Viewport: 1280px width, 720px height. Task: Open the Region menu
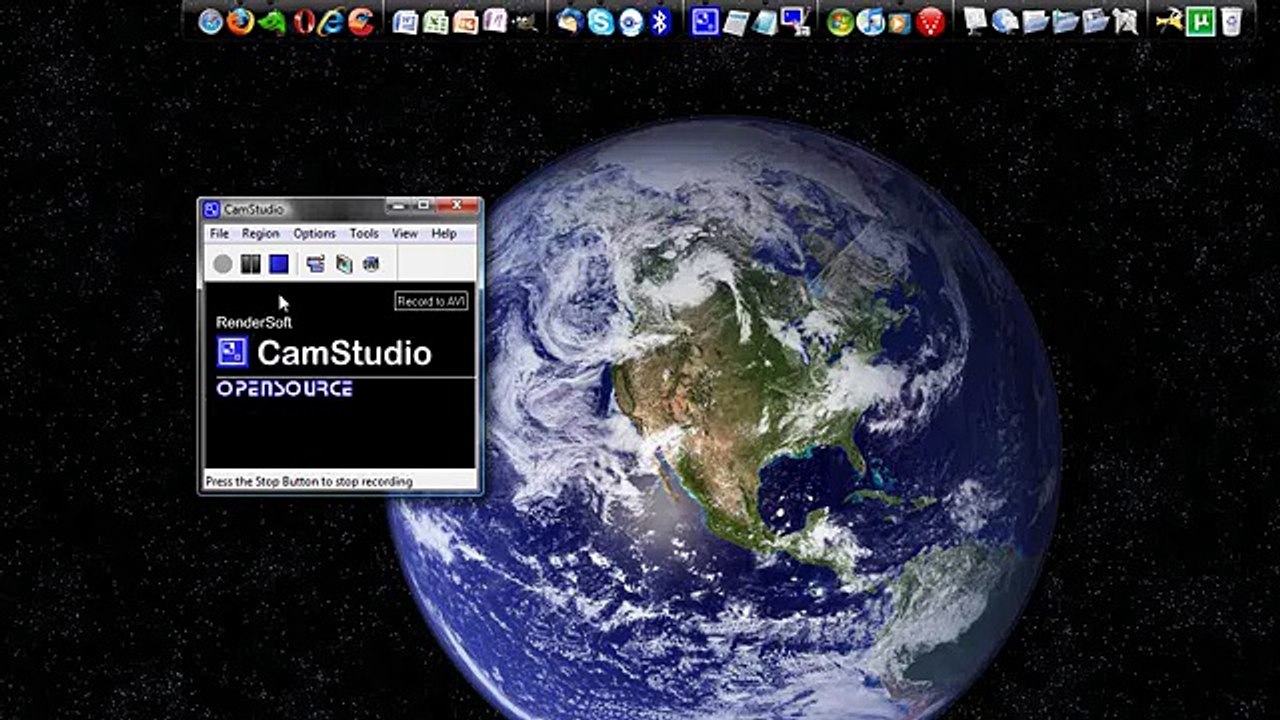[260, 233]
